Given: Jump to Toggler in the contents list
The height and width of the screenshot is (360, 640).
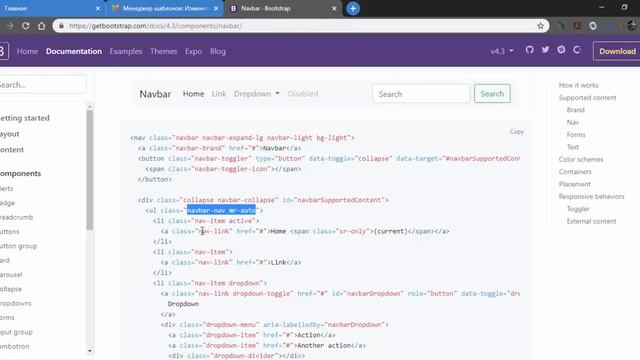Looking at the screenshot, I should (578, 209).
